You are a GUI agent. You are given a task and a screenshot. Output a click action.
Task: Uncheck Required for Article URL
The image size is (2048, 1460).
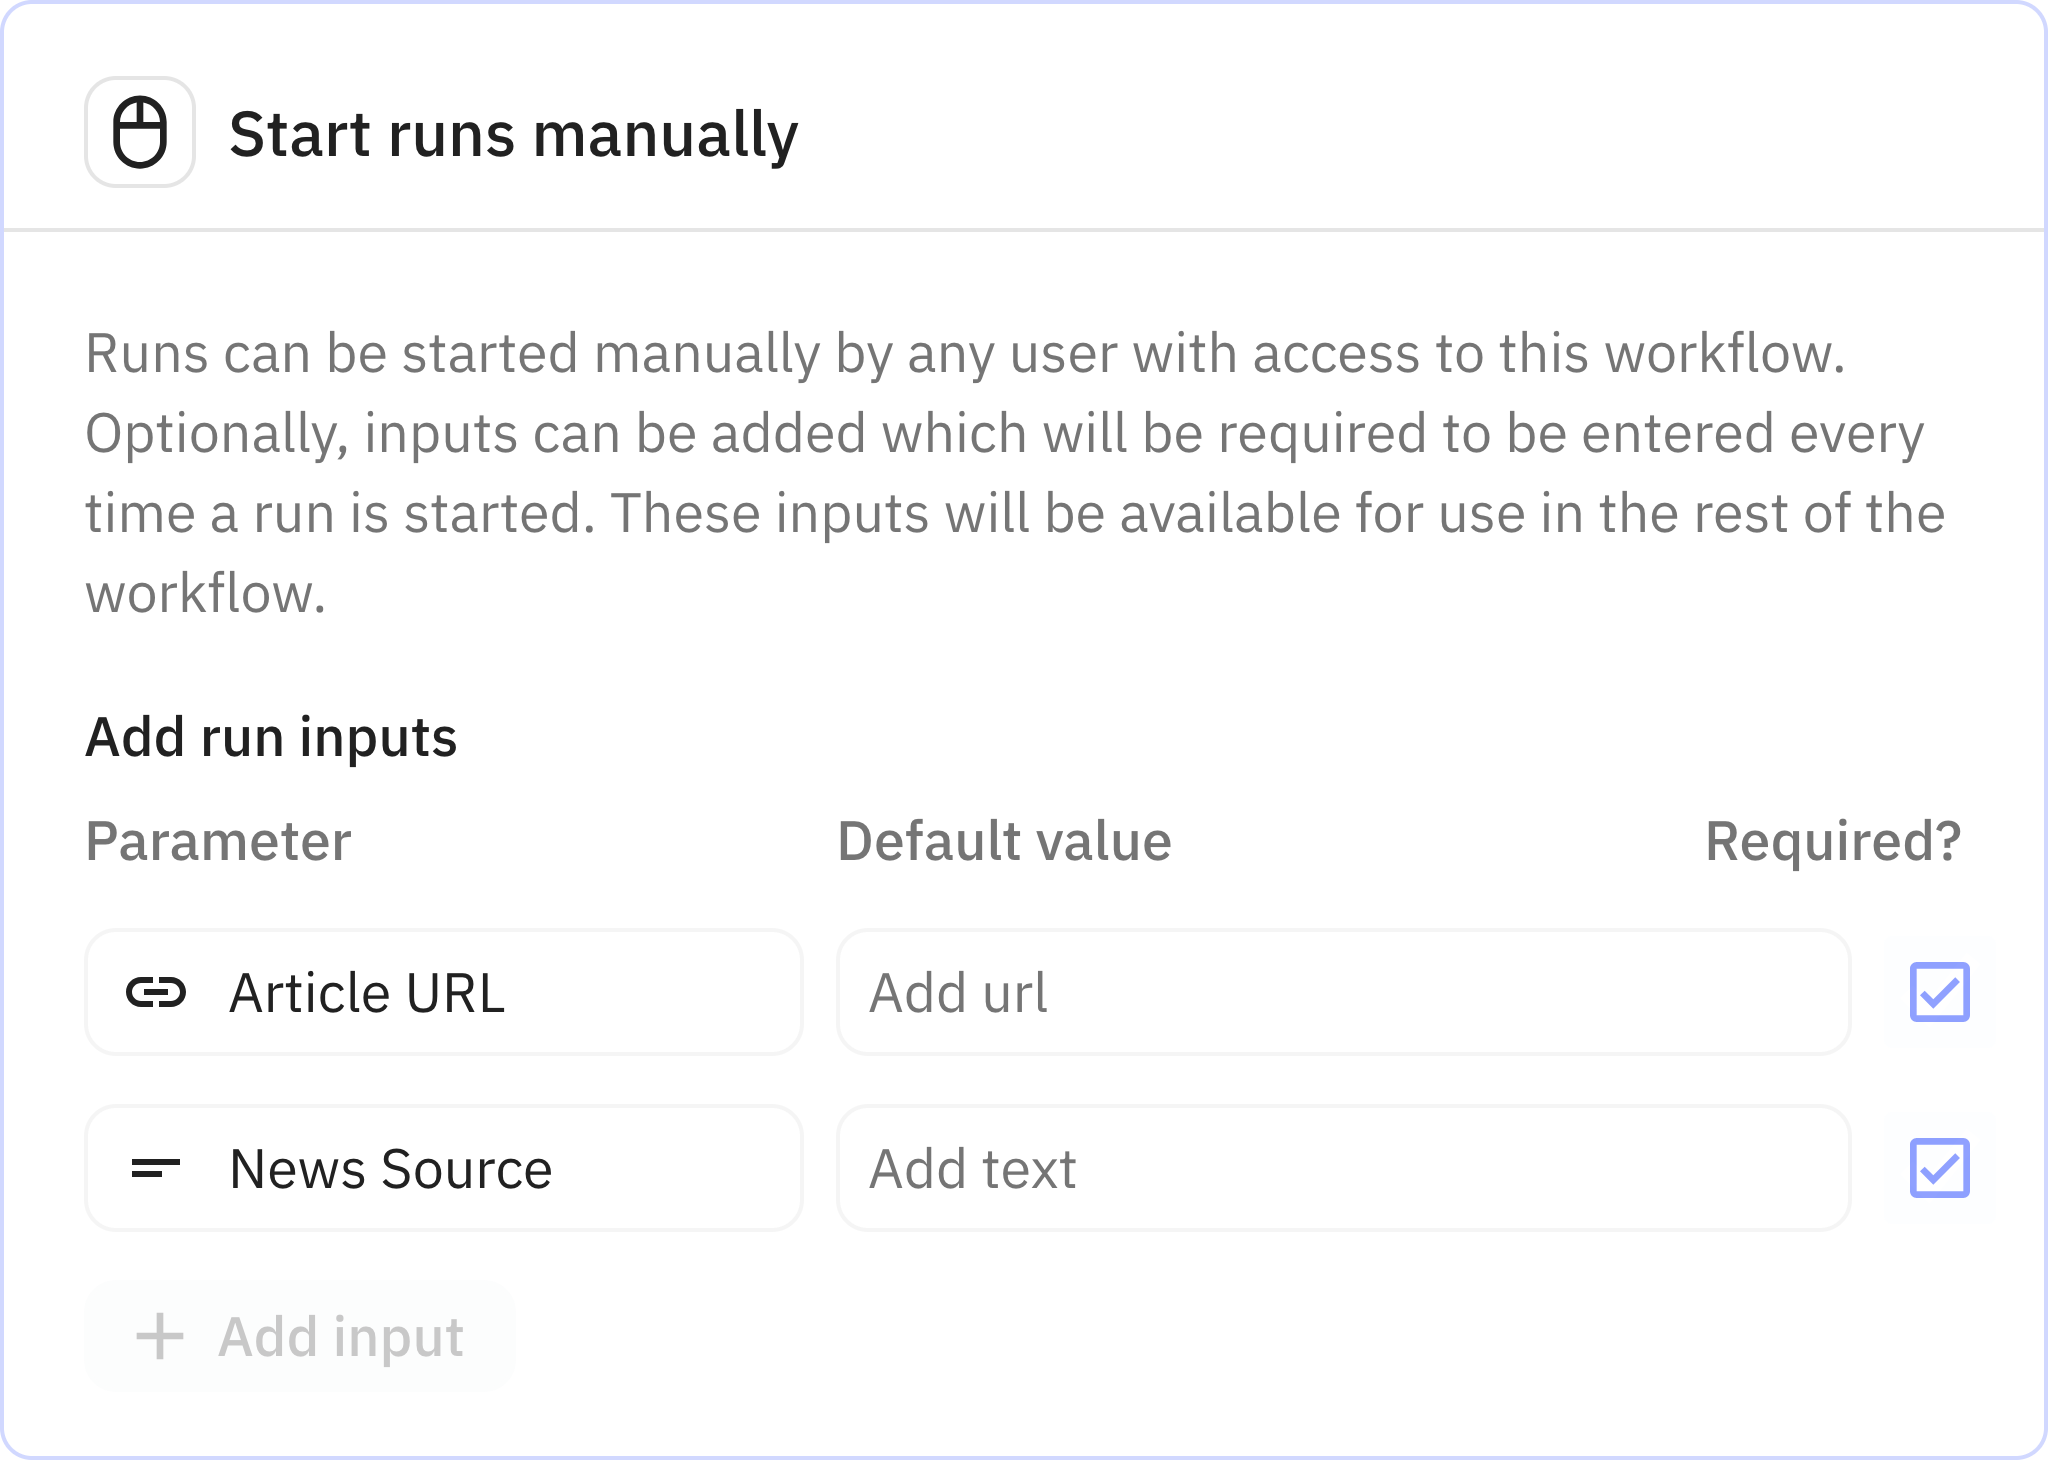[x=1939, y=992]
